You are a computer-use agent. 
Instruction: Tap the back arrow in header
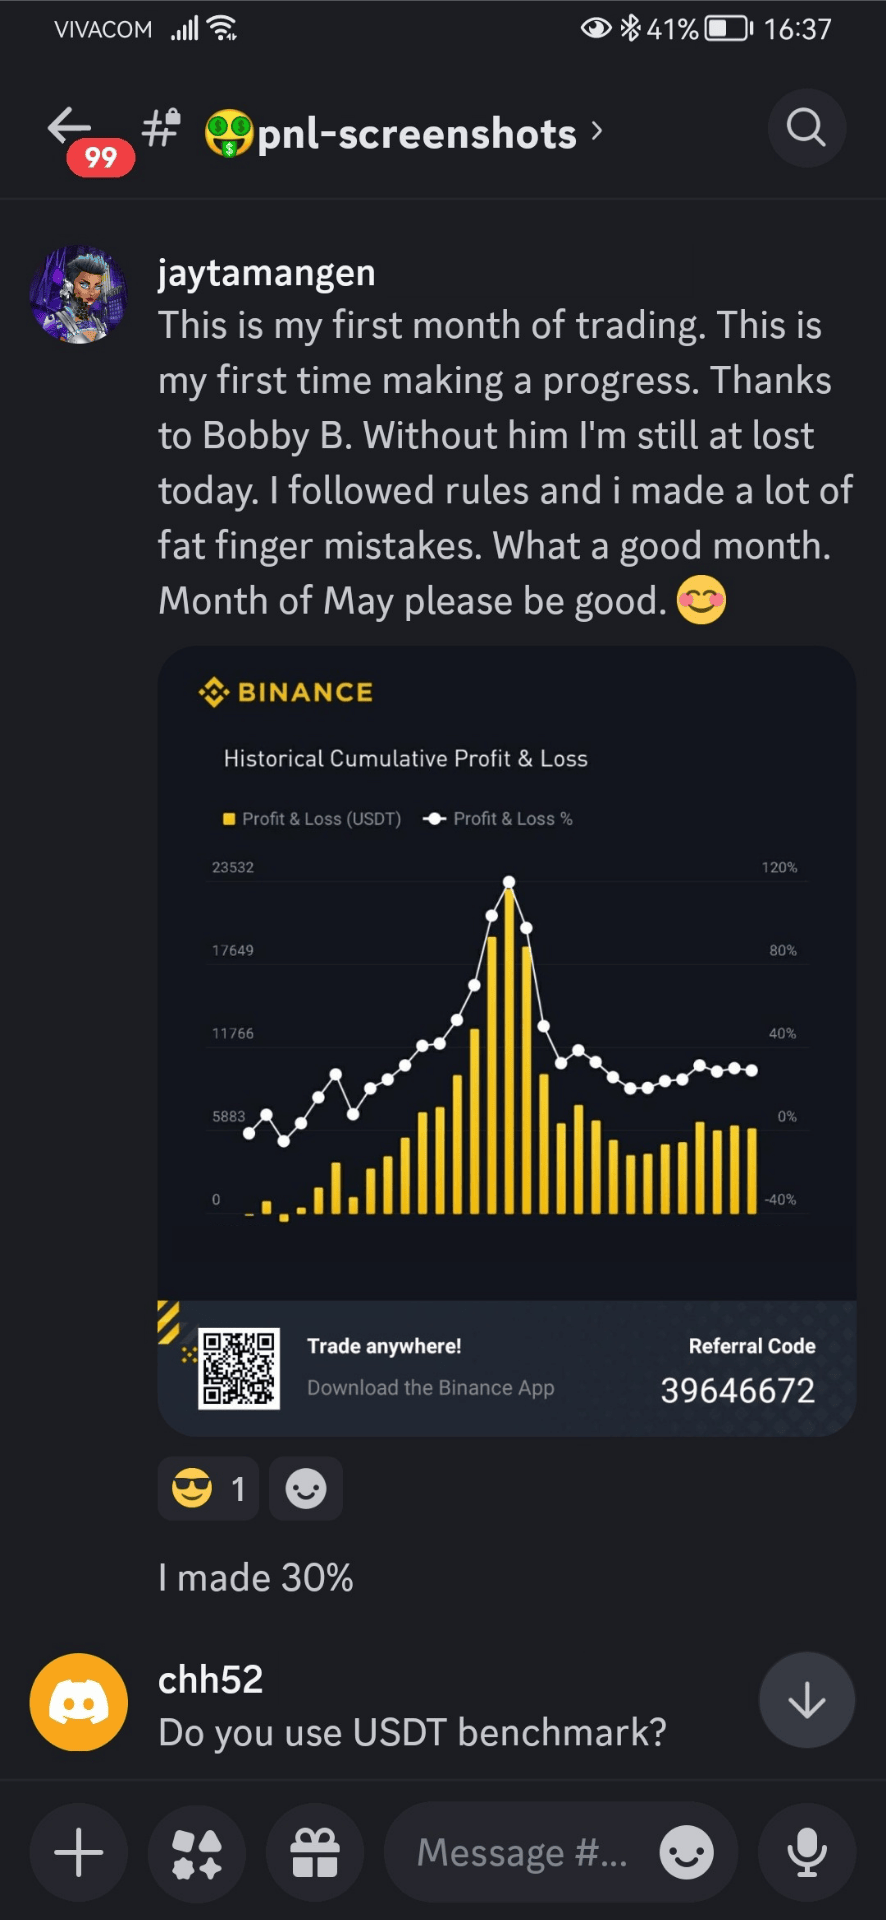[69, 127]
